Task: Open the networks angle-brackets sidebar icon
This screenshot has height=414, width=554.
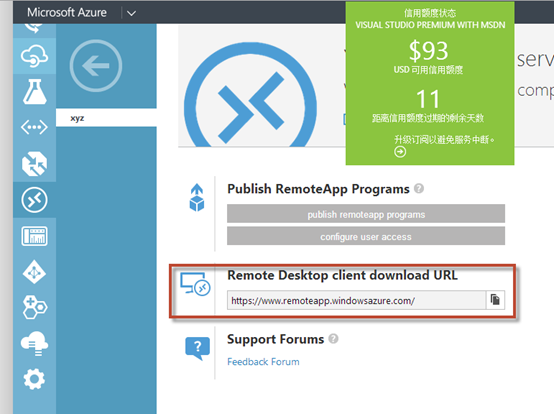Action: coord(34,127)
